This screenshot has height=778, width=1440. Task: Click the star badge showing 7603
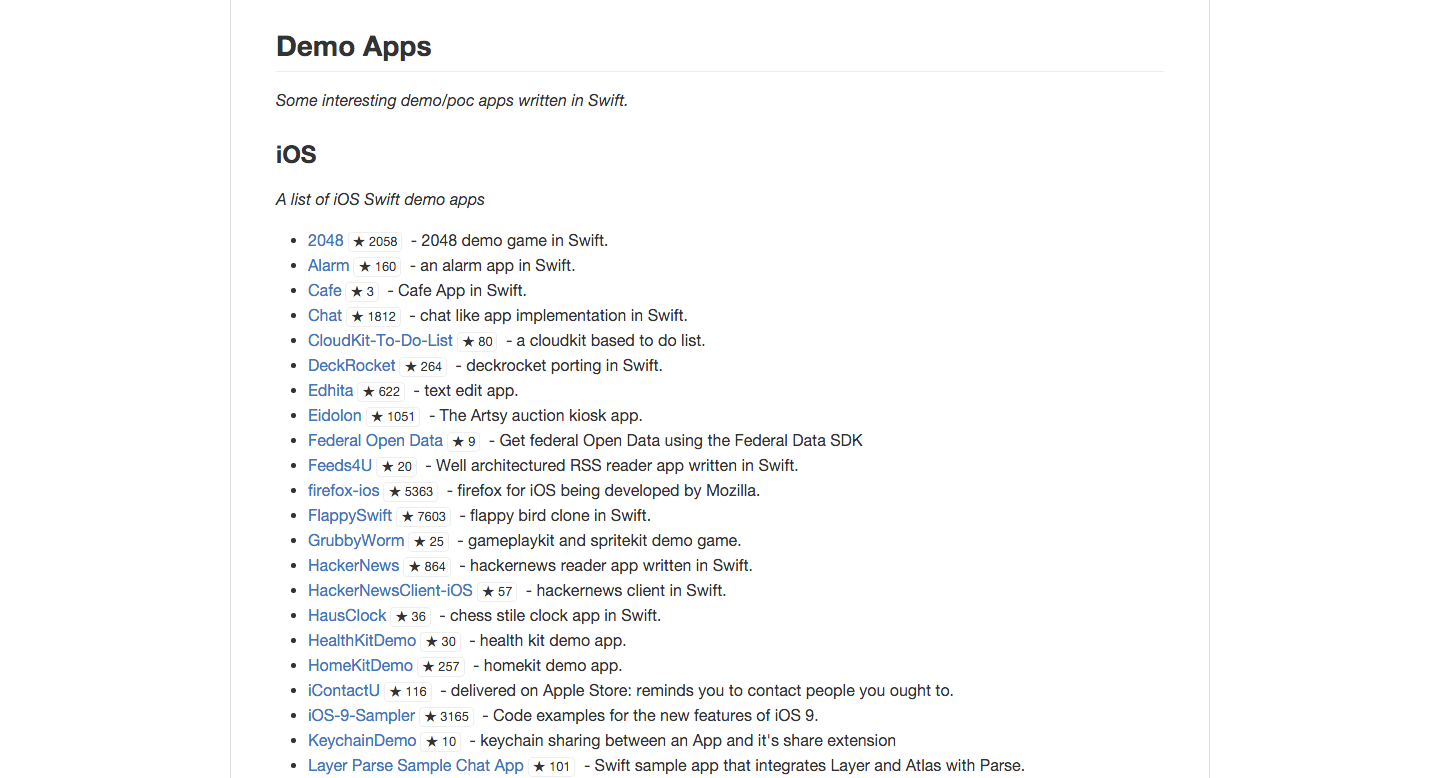424,516
